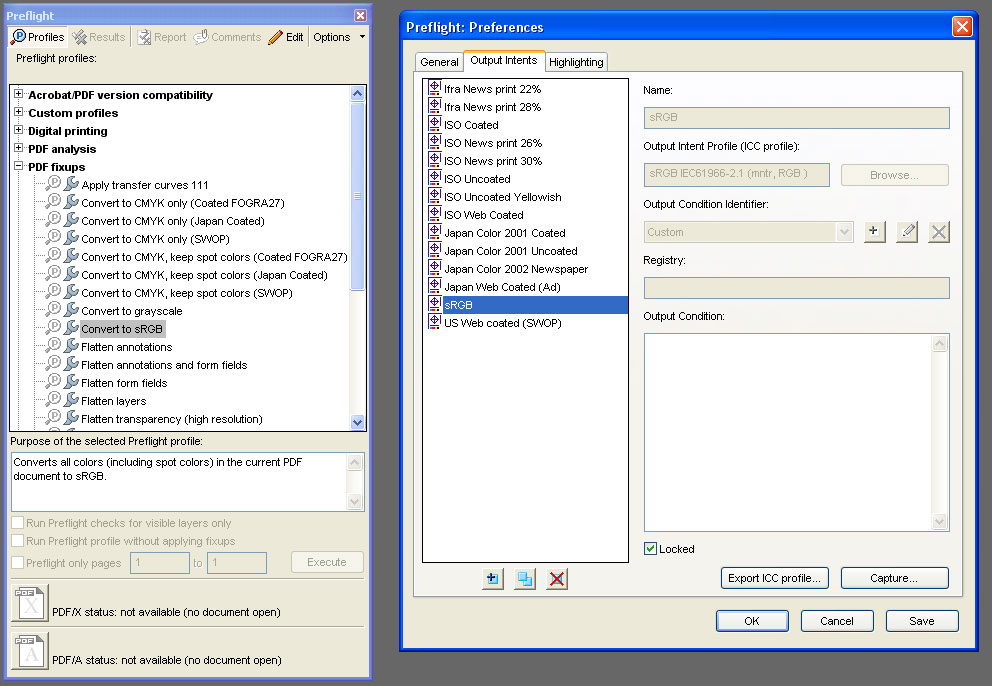This screenshot has height=686, width=992.
Task: Select Flatten transparency (high resolution) profile
Action: 171,419
